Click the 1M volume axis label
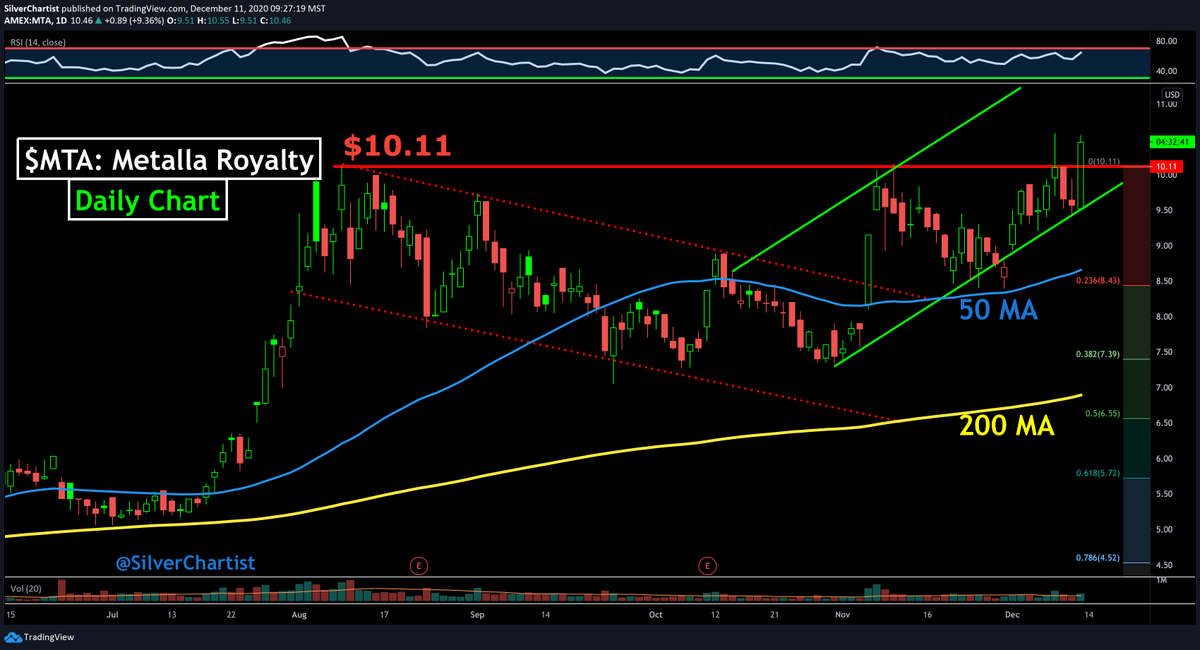 coord(1160,580)
